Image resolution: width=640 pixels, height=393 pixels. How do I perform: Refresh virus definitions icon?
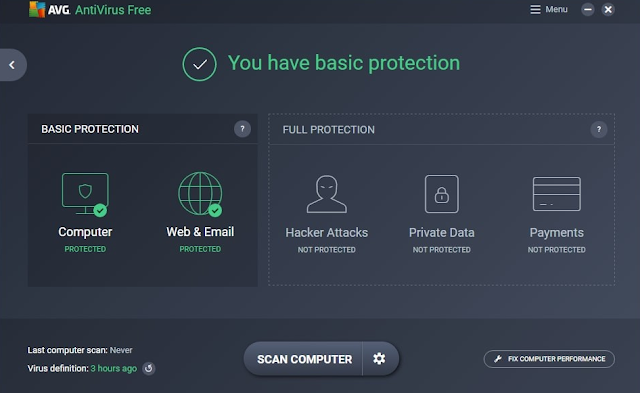(149, 368)
